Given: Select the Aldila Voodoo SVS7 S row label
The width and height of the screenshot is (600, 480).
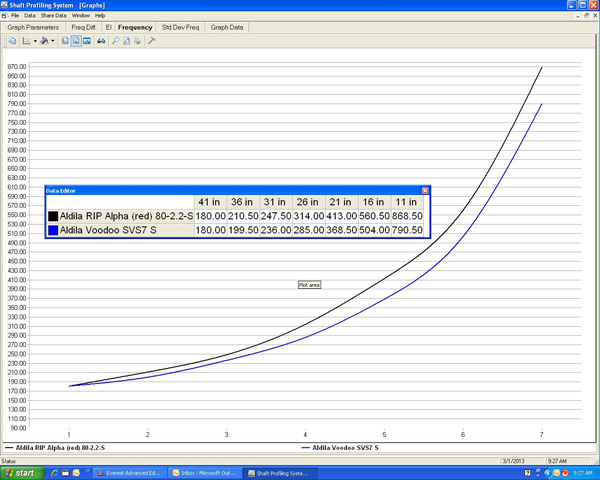Looking at the screenshot, I should pyautogui.click(x=108, y=230).
